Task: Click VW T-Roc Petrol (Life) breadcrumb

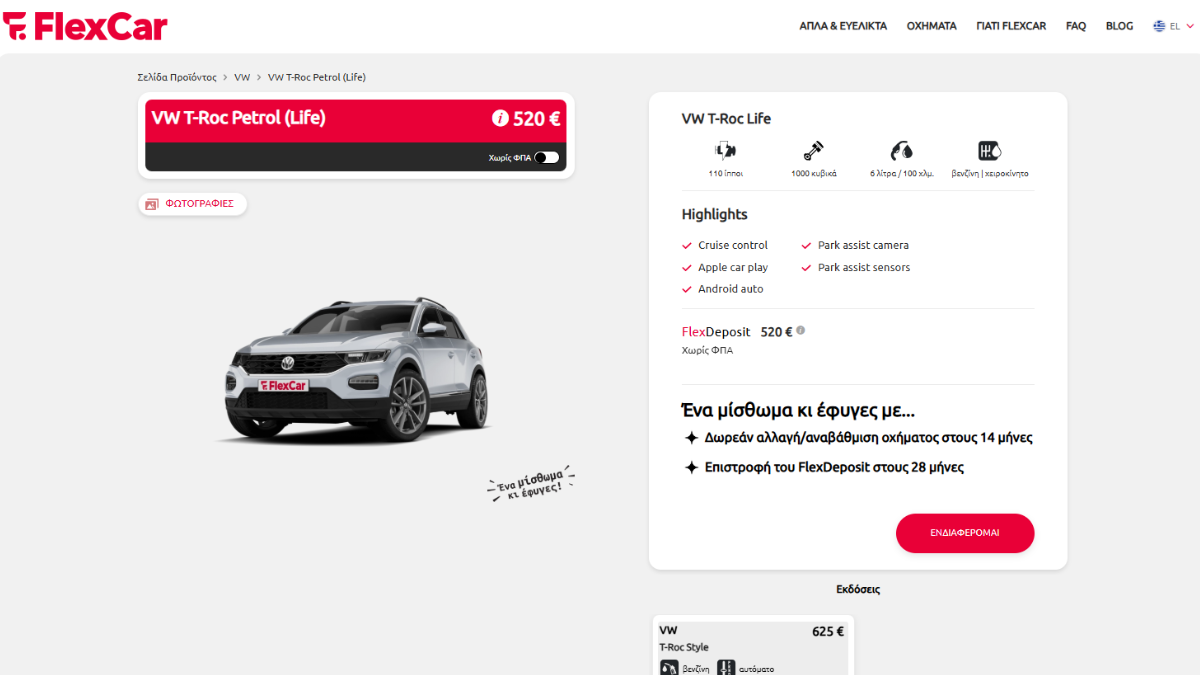Action: click(317, 77)
